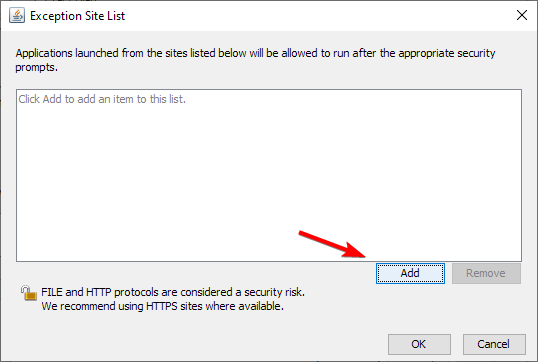Click the 'Click Add to add an item' placeholder
This screenshot has height=362, width=538.
click(x=102, y=99)
